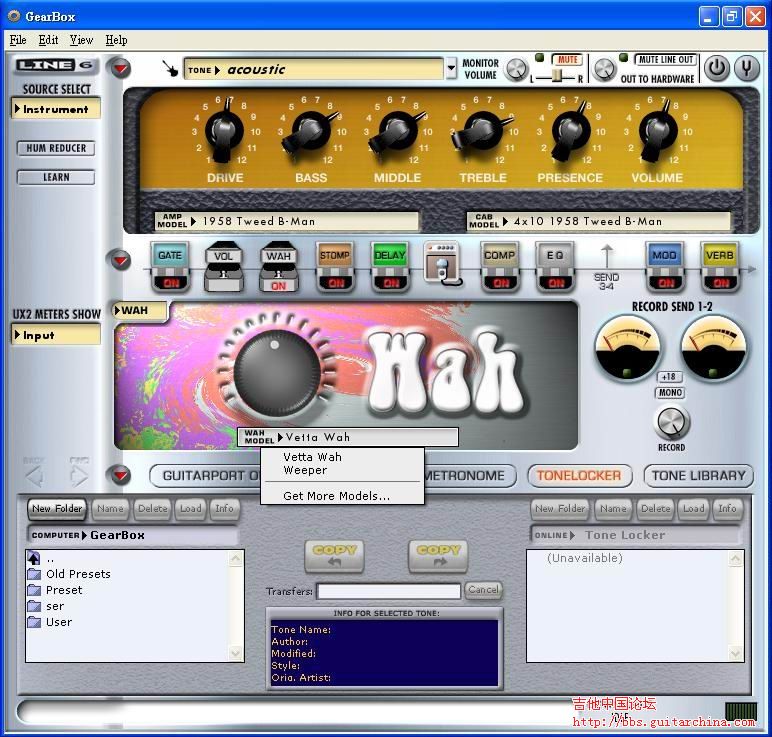Screen dimensions: 772x737
Task: Click the Transfers input field
Action: [389, 591]
